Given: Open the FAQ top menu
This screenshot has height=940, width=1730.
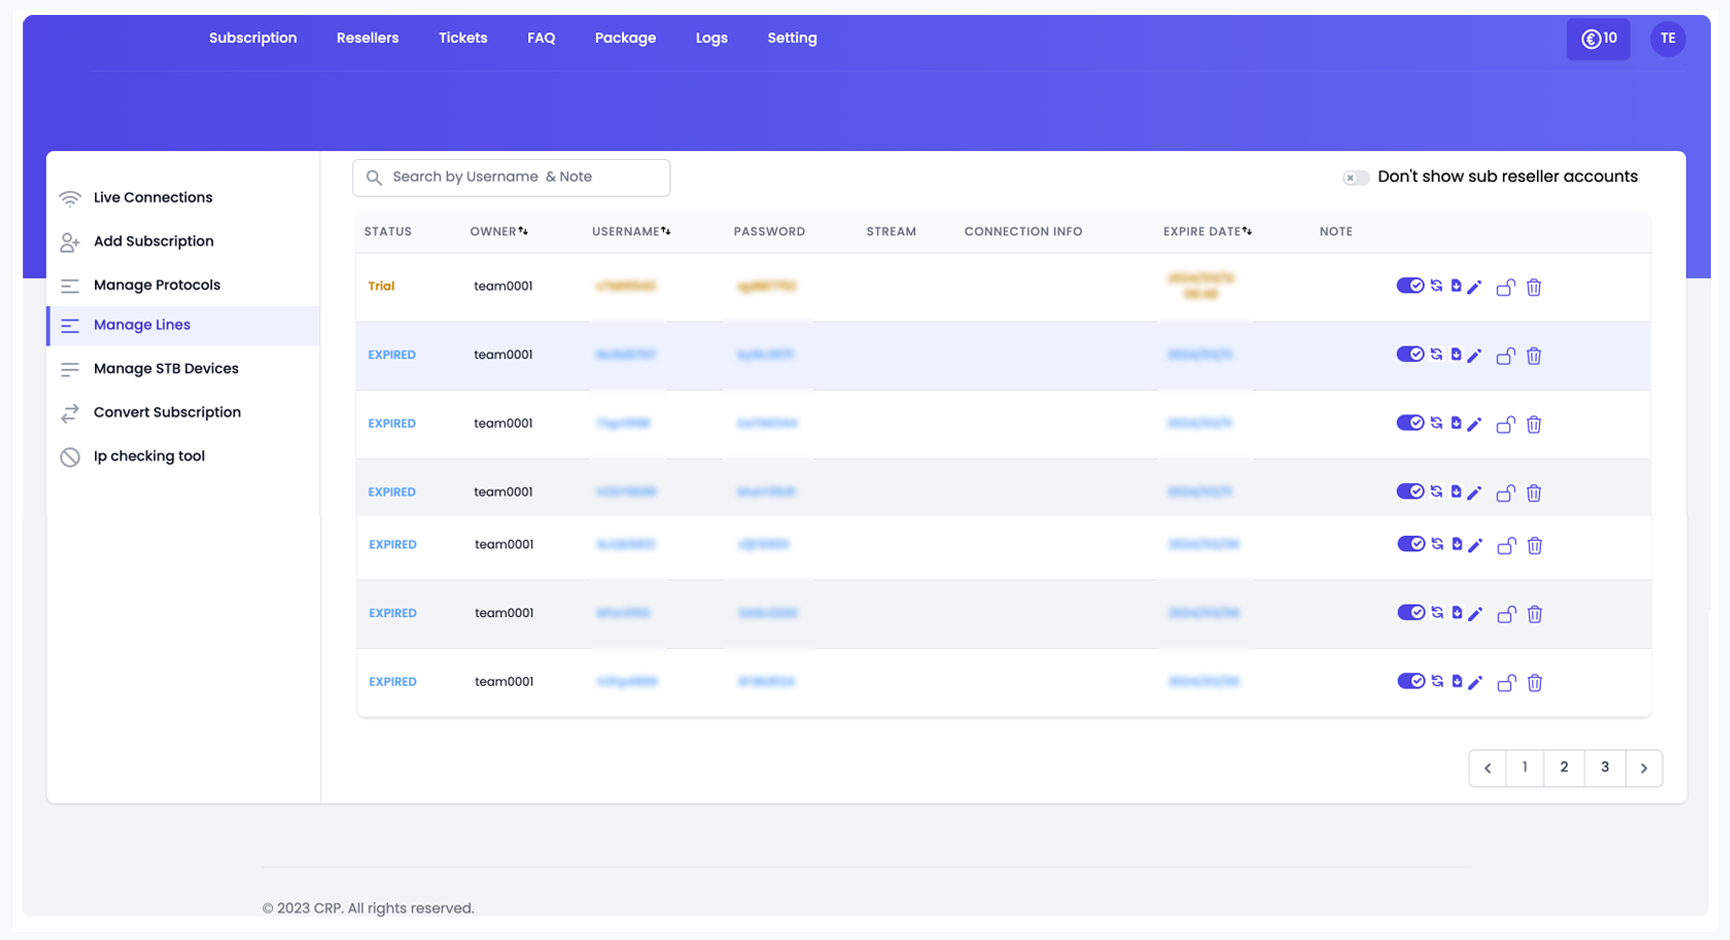Looking at the screenshot, I should point(541,38).
